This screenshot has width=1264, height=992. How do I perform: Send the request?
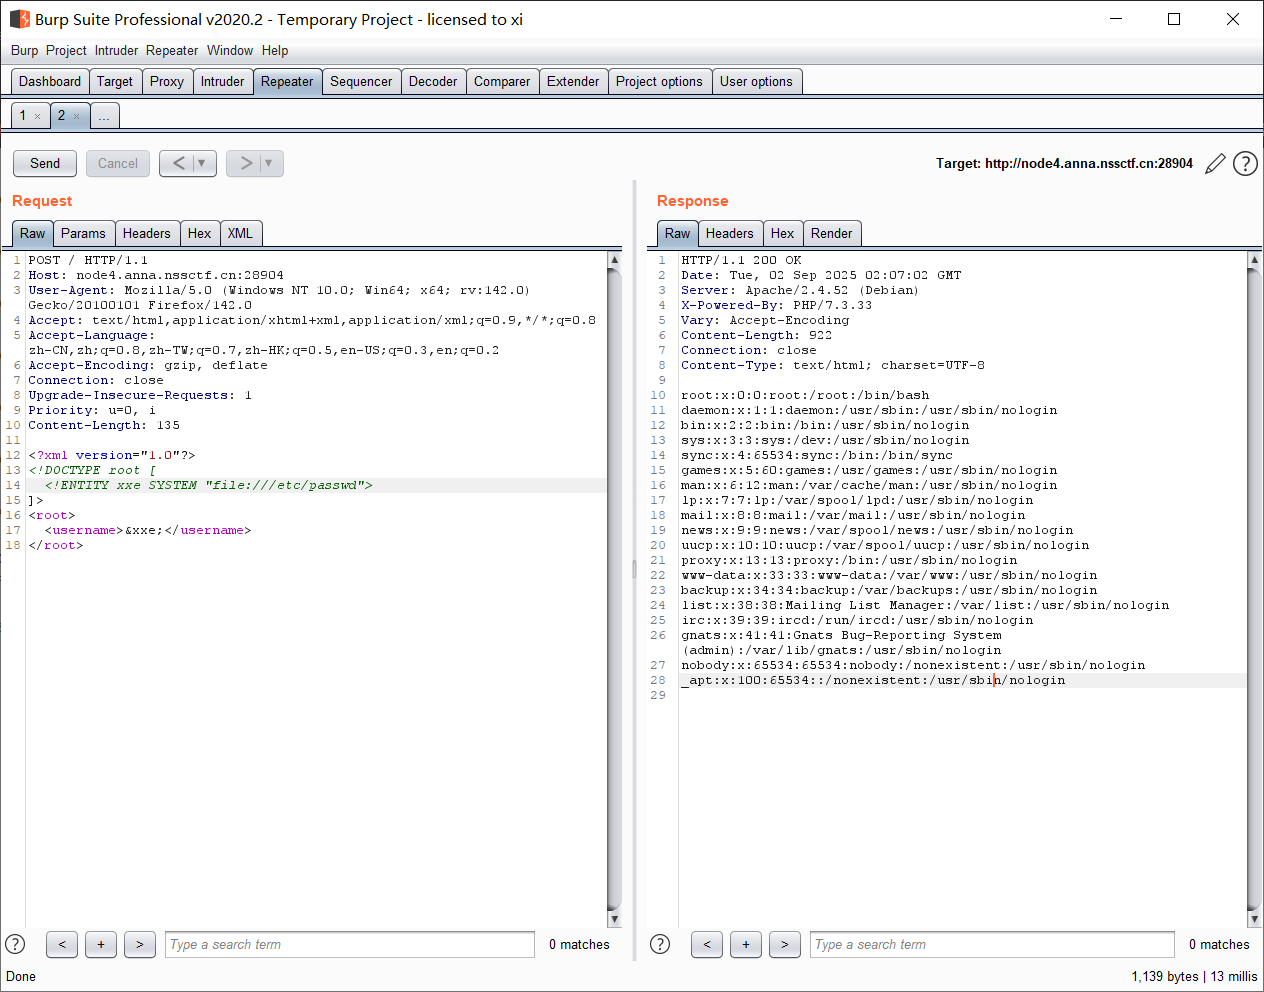click(x=45, y=163)
